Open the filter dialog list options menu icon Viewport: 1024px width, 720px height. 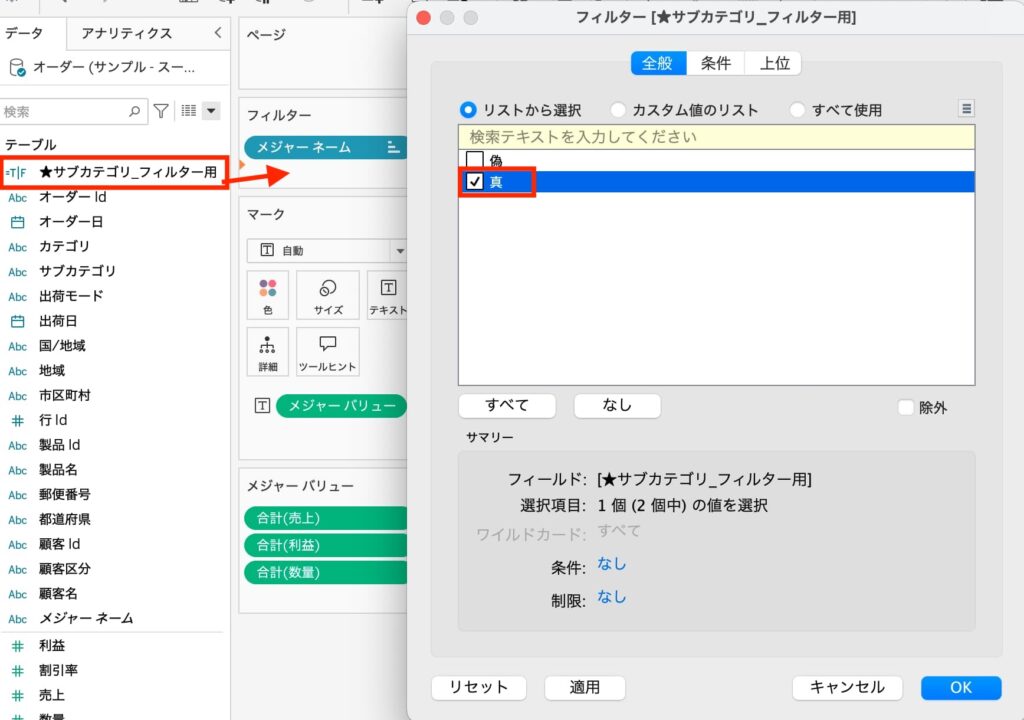[x=966, y=109]
